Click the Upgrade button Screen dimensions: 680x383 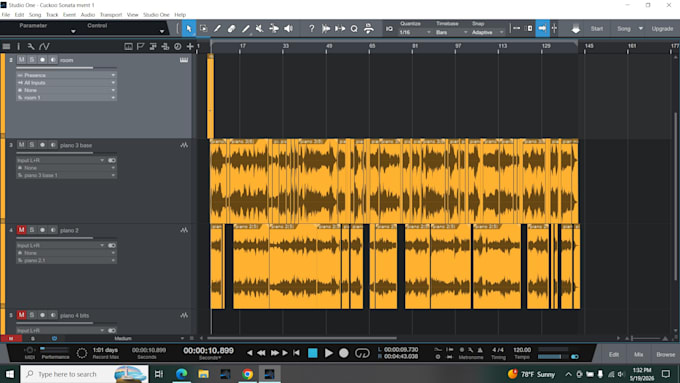[662, 29]
